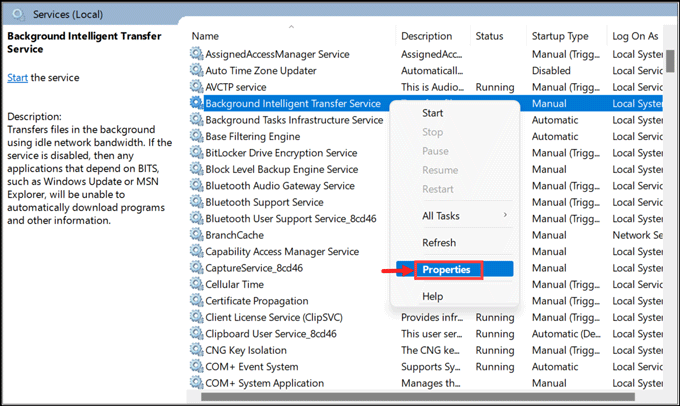Screen dimensions: 680x406
Task: Click the Capability Access Manager Service gear icon
Action: (x=196, y=252)
